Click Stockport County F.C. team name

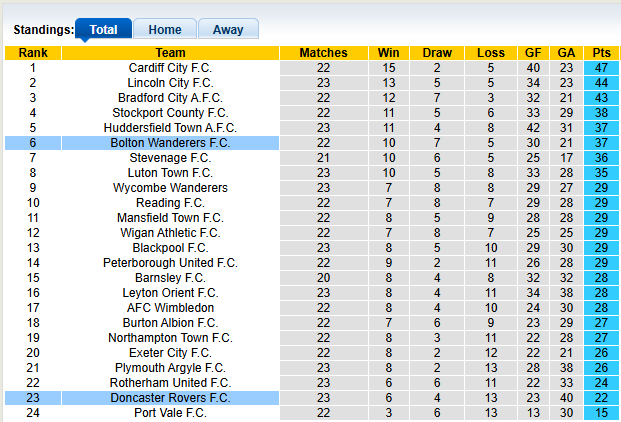coord(170,113)
